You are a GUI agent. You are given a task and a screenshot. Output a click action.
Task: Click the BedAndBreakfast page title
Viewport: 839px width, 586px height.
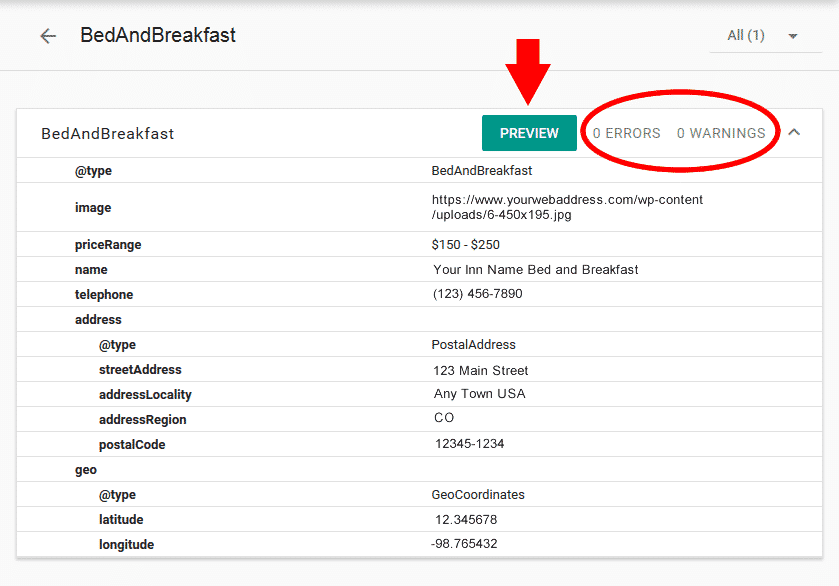coord(158,35)
